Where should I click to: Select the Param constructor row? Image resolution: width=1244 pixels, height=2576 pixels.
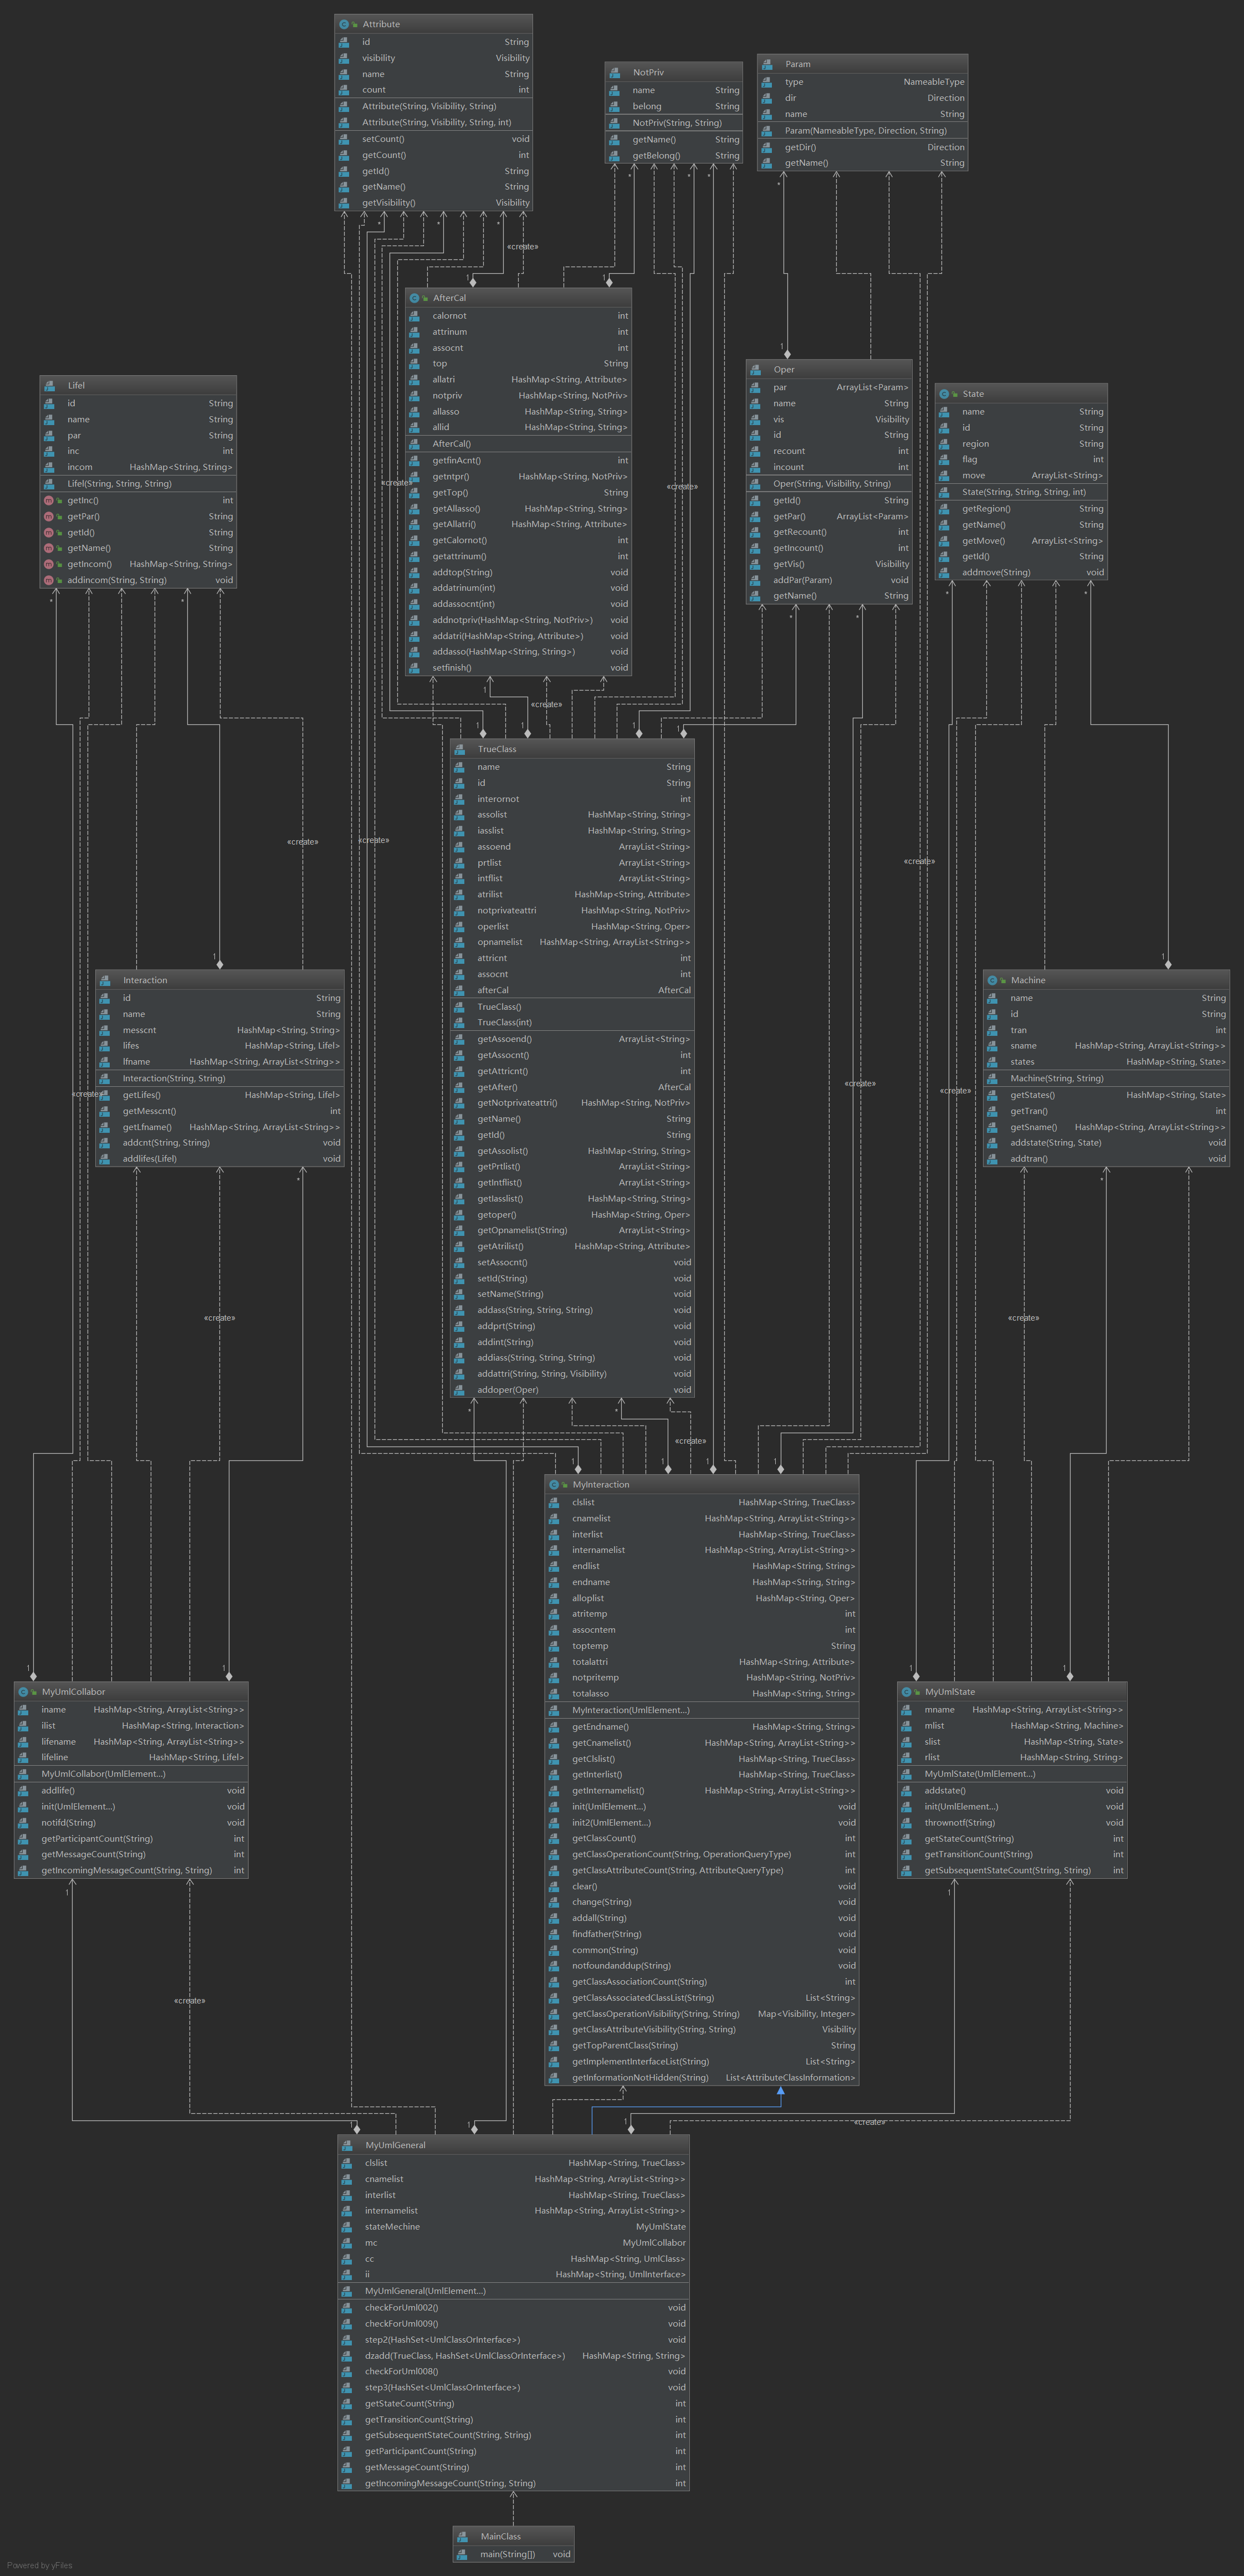(865, 131)
